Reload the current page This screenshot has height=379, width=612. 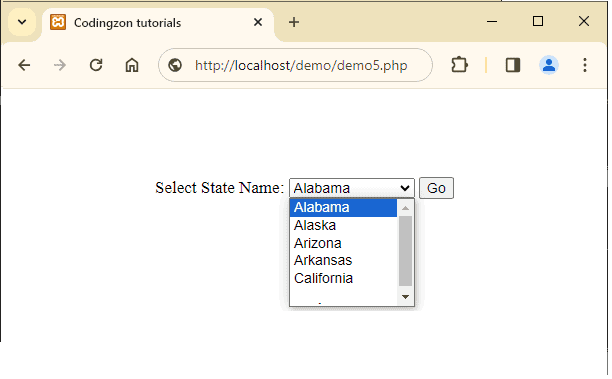click(96, 65)
